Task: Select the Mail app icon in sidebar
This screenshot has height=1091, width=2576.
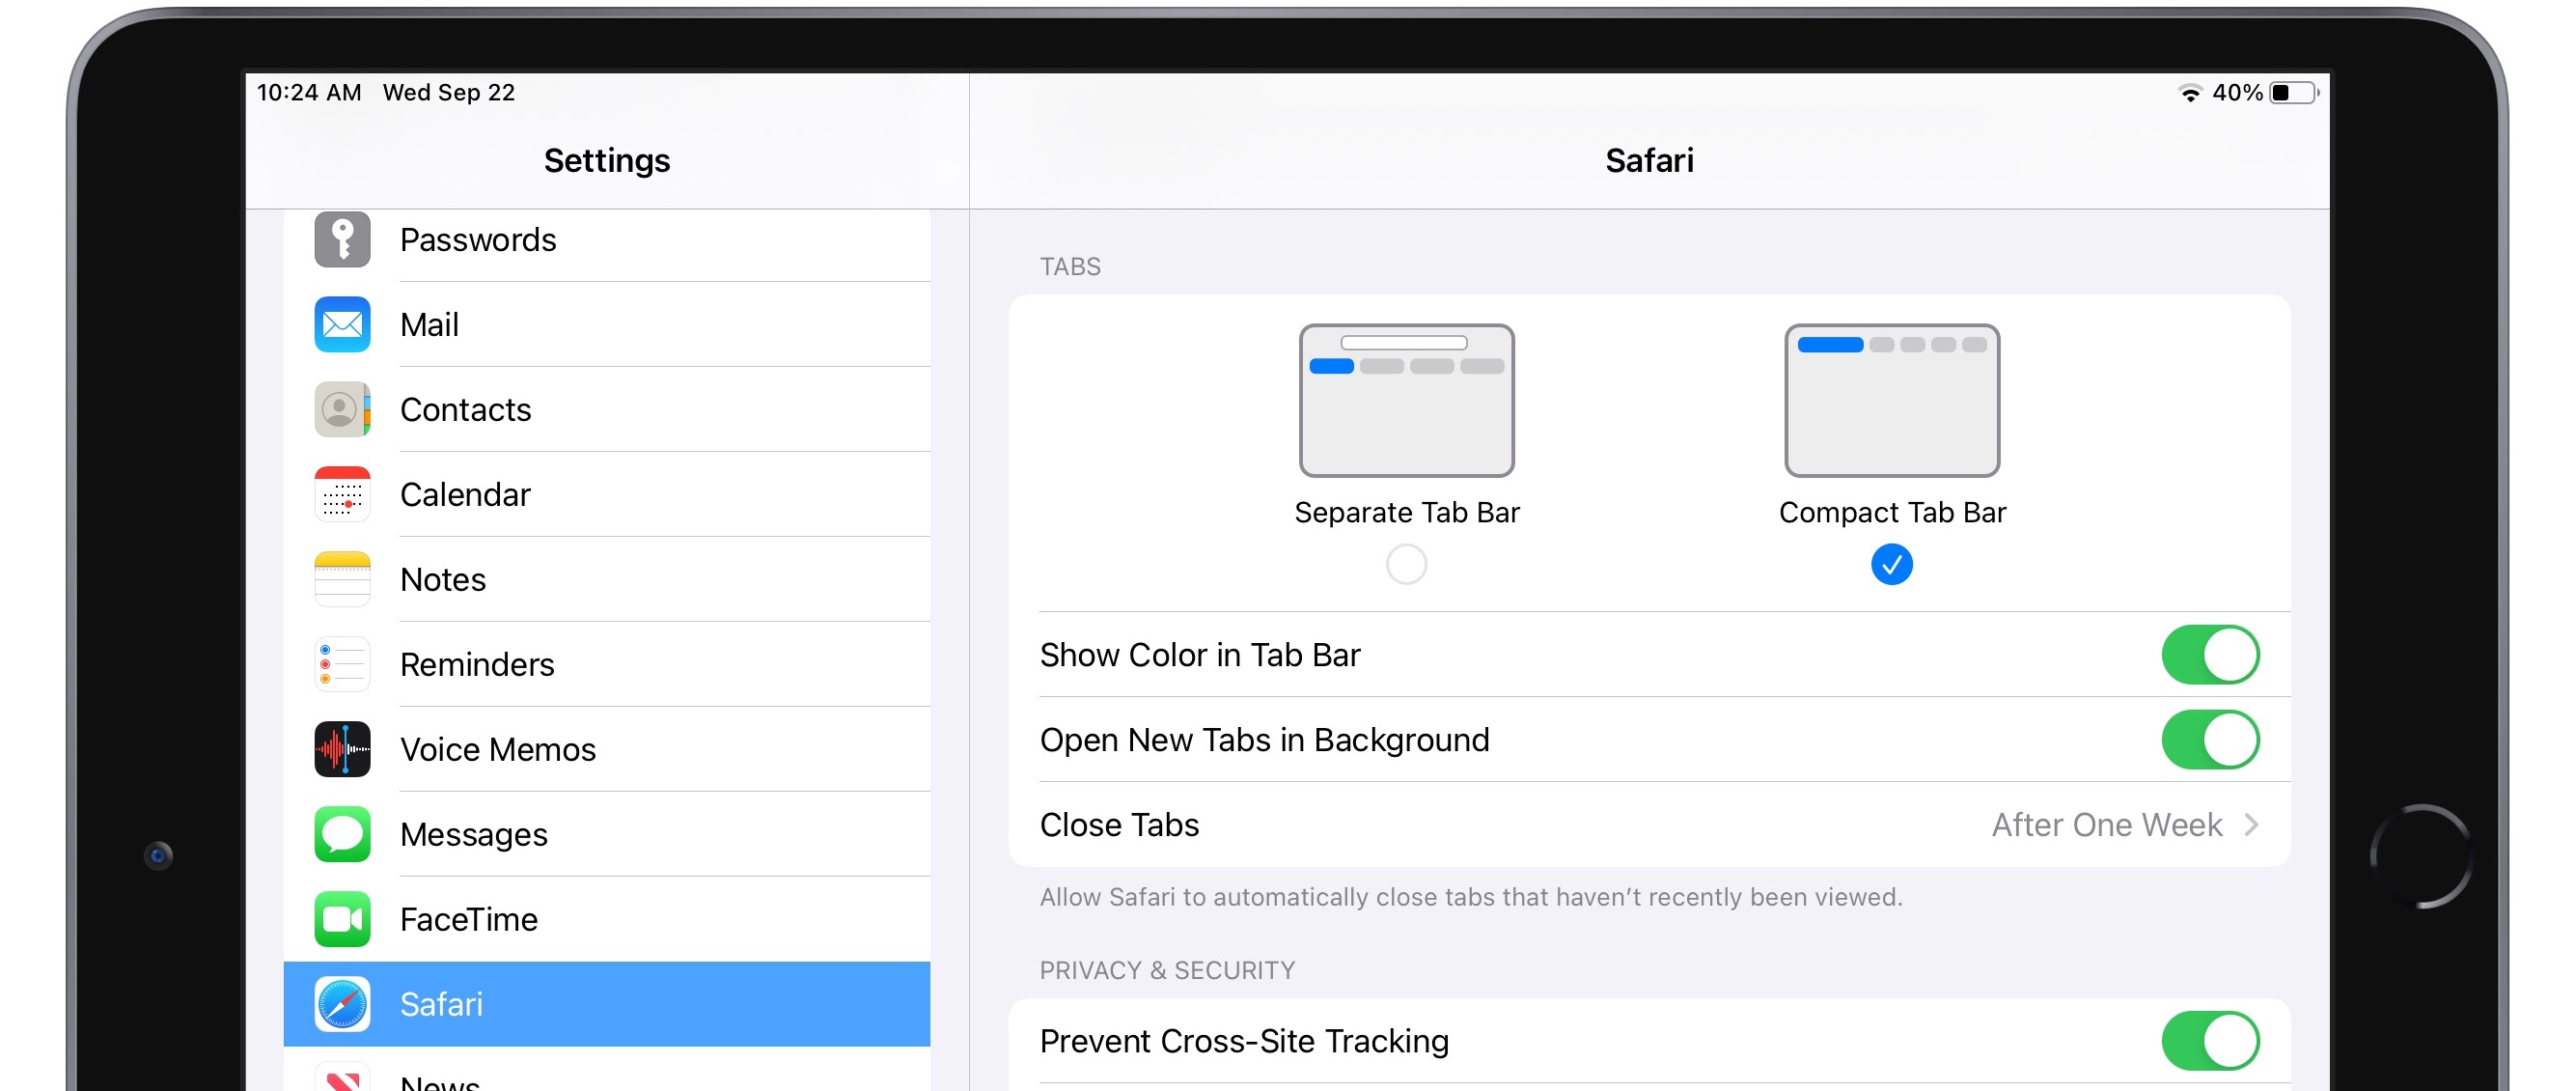Action: [341, 324]
